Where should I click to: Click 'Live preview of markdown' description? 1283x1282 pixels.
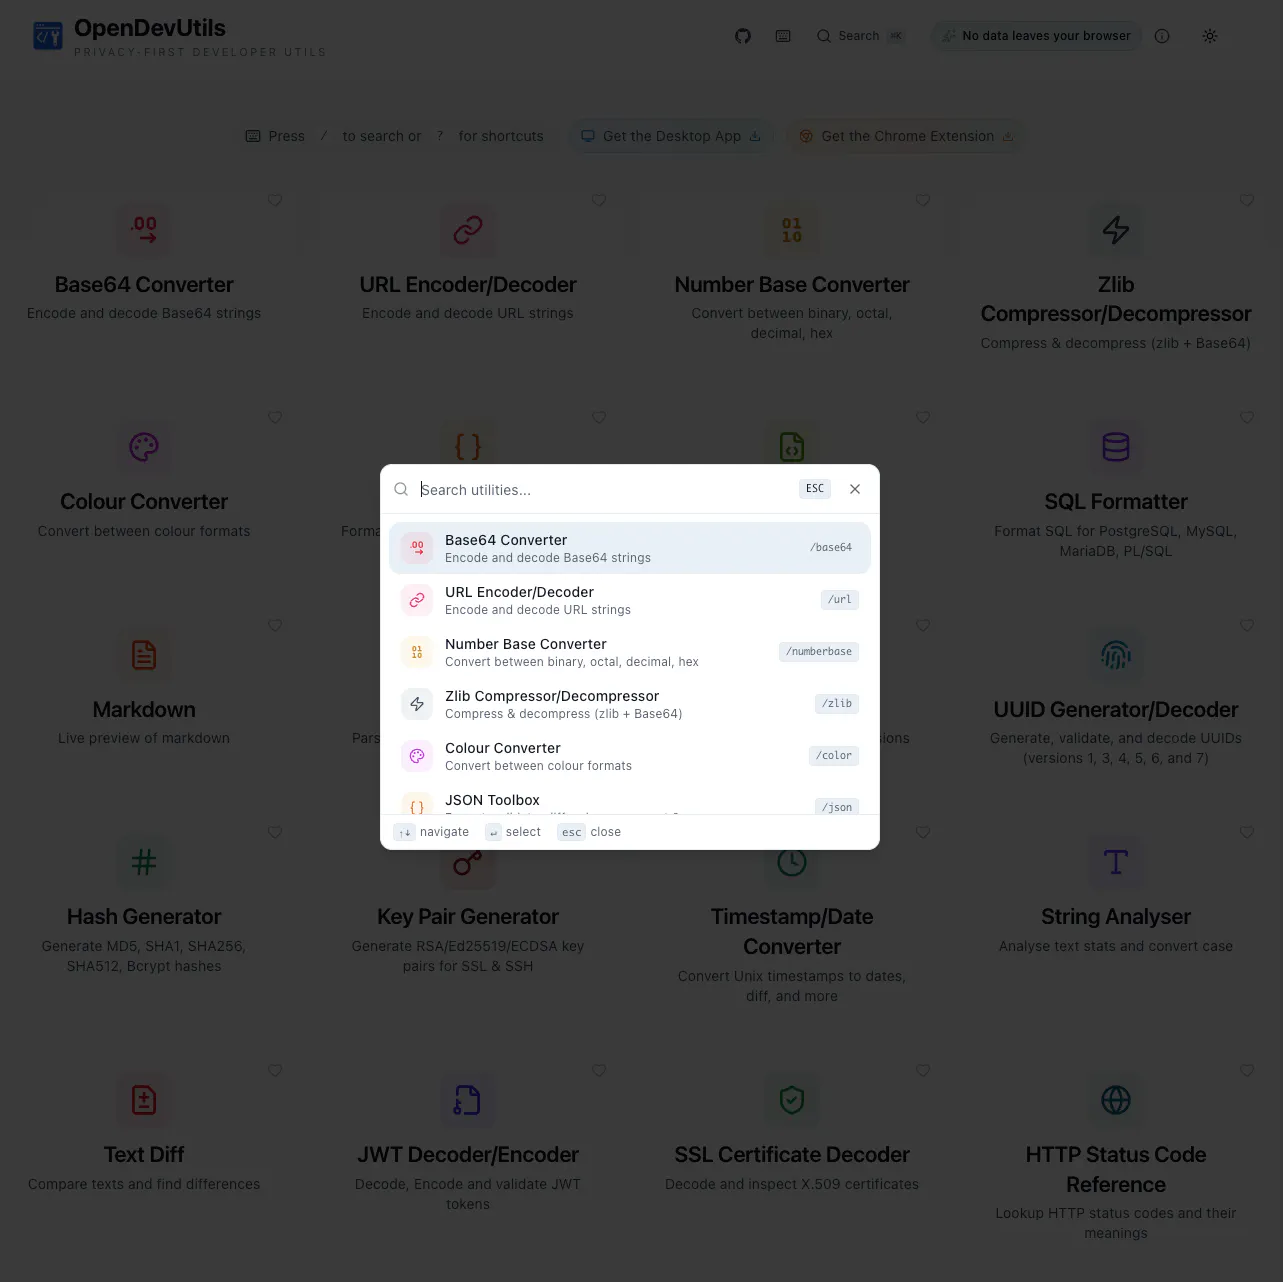(x=144, y=738)
